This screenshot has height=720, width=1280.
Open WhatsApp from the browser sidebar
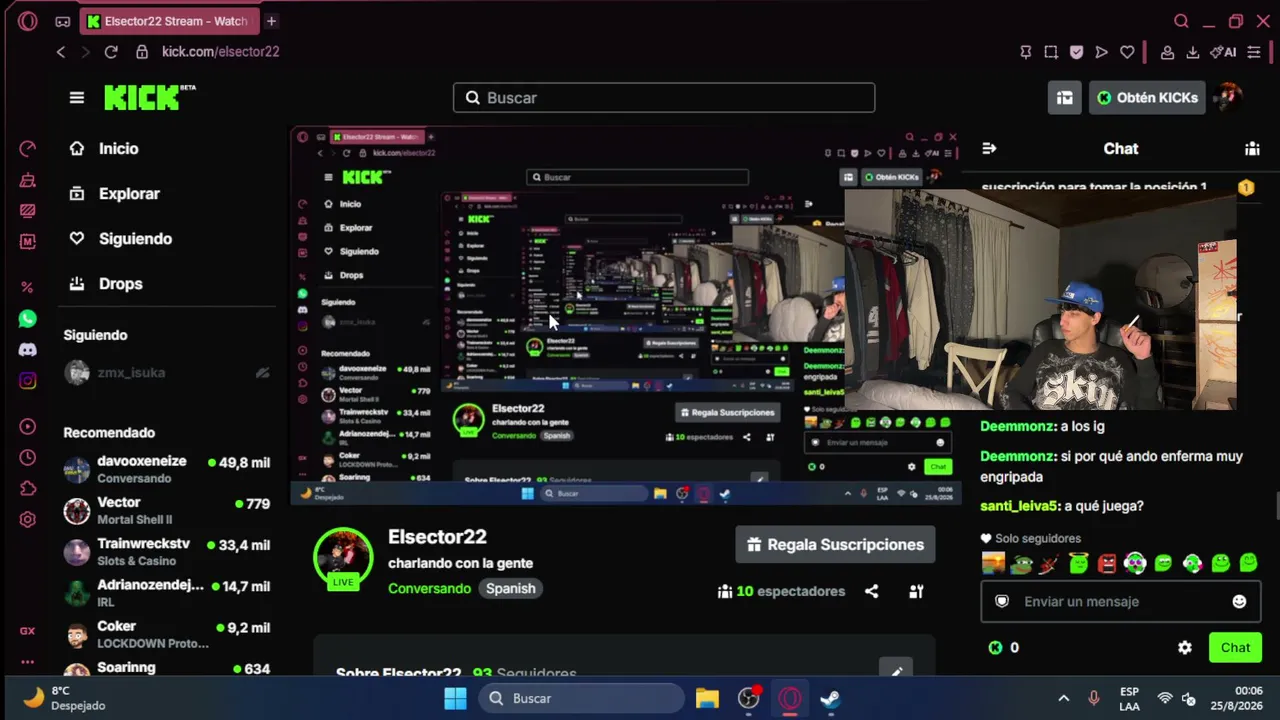click(28, 319)
